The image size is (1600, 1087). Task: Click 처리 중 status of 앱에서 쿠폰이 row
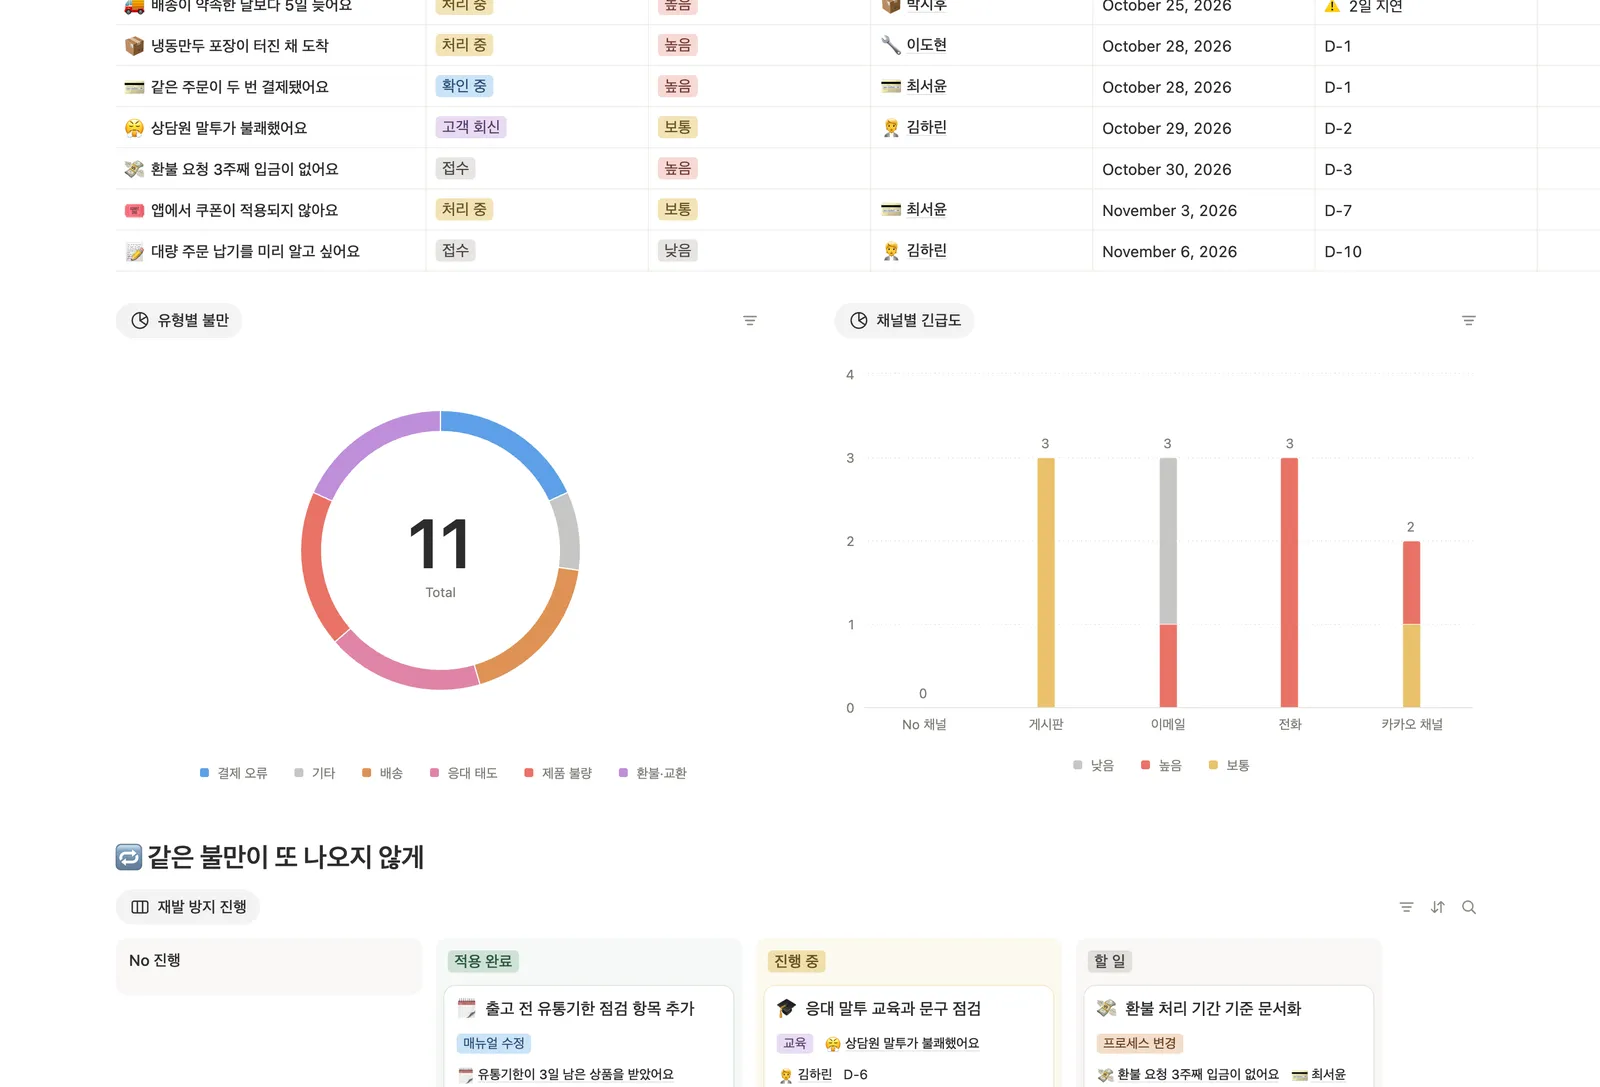coord(464,209)
